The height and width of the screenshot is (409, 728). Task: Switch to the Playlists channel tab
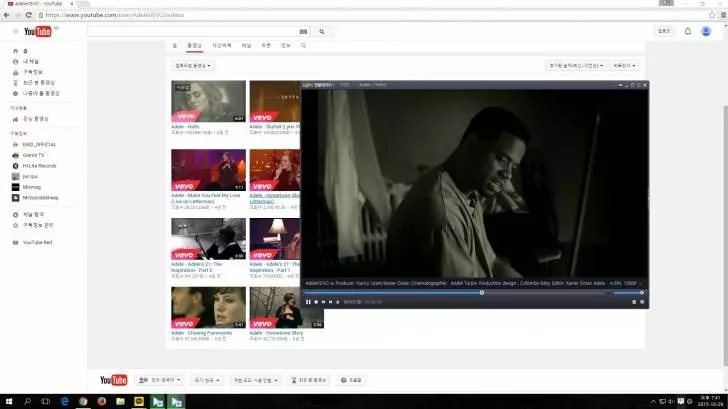tap(221, 45)
